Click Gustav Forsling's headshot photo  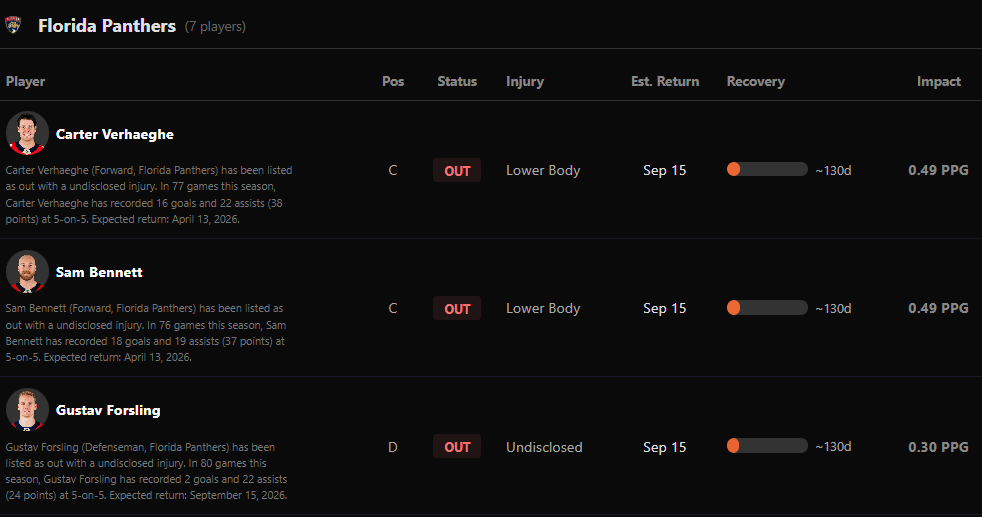pyautogui.click(x=27, y=409)
